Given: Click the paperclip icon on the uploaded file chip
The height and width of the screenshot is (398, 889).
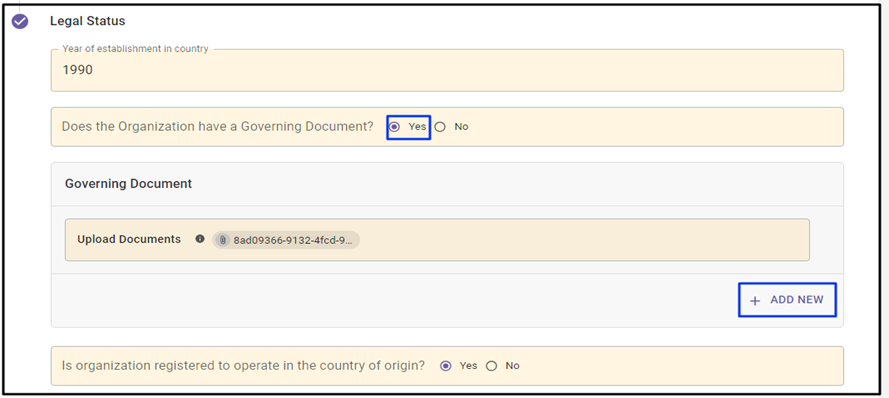Looking at the screenshot, I should 223,240.
